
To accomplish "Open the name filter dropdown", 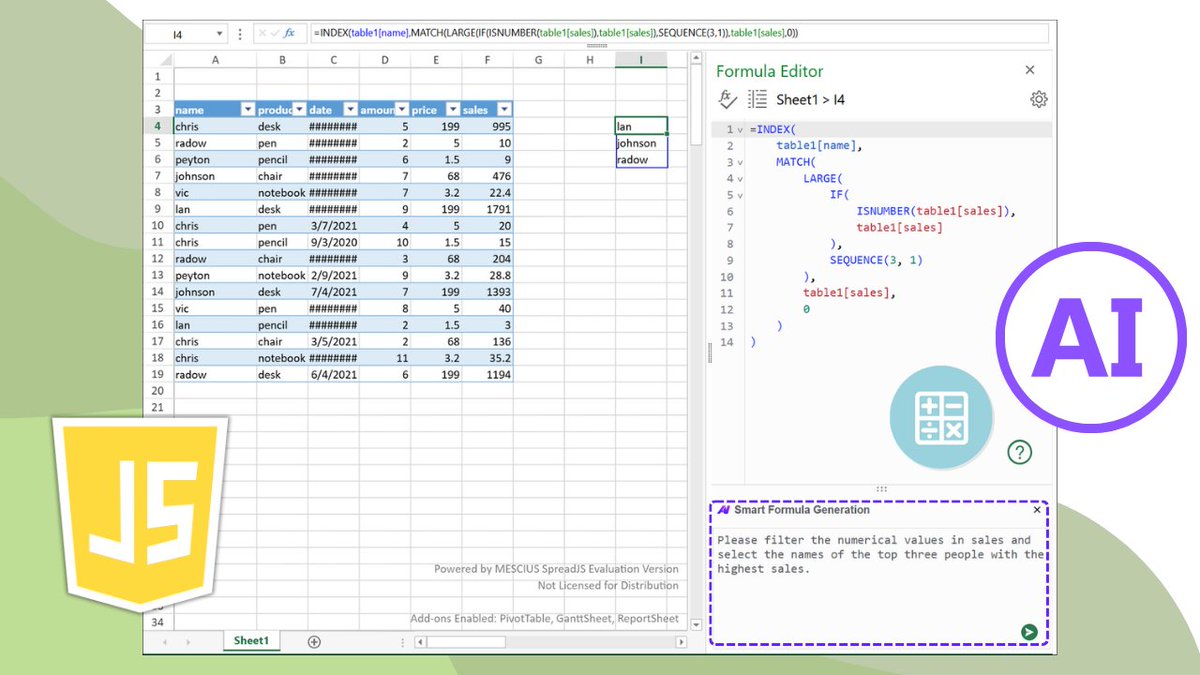I will (x=247, y=110).
